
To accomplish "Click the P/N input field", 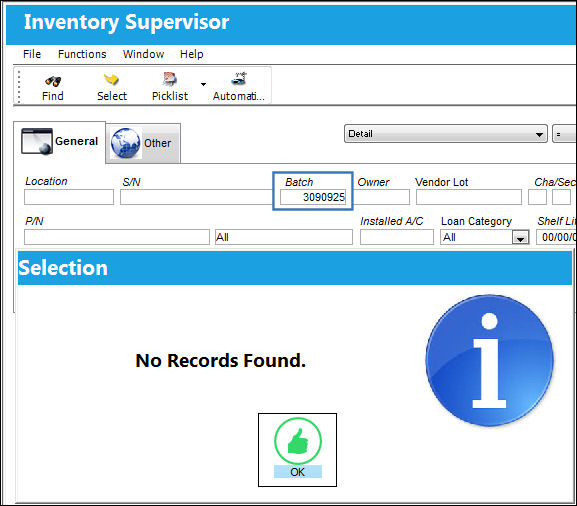I will pyautogui.click(x=117, y=237).
